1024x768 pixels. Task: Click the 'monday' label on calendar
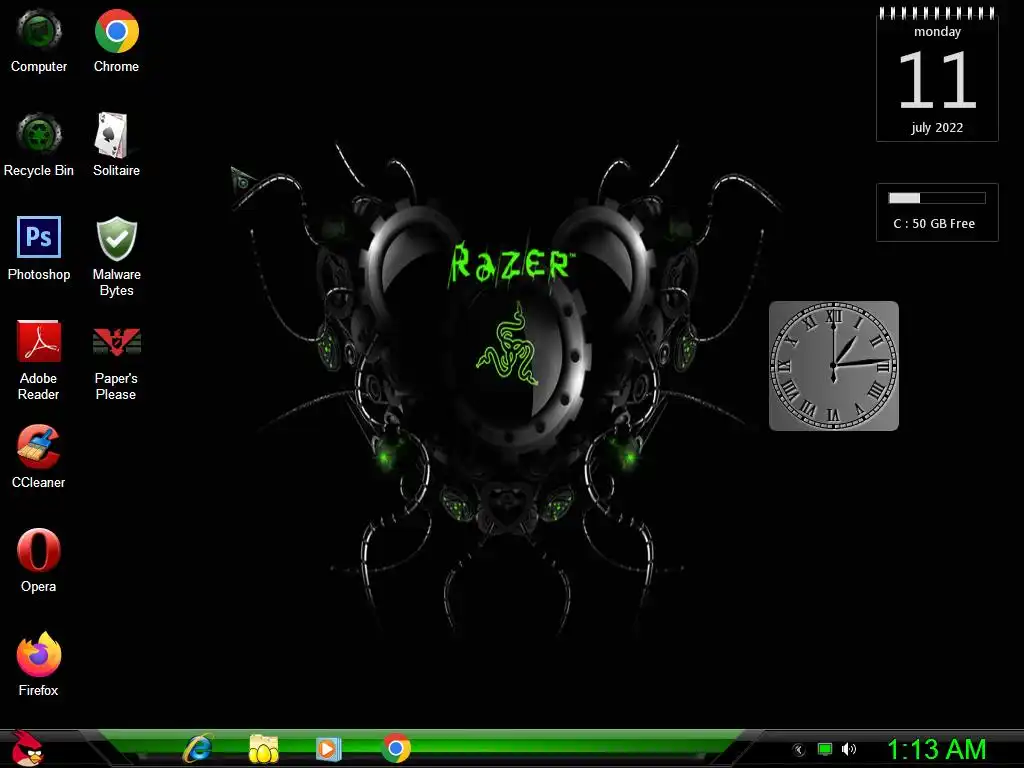937,31
